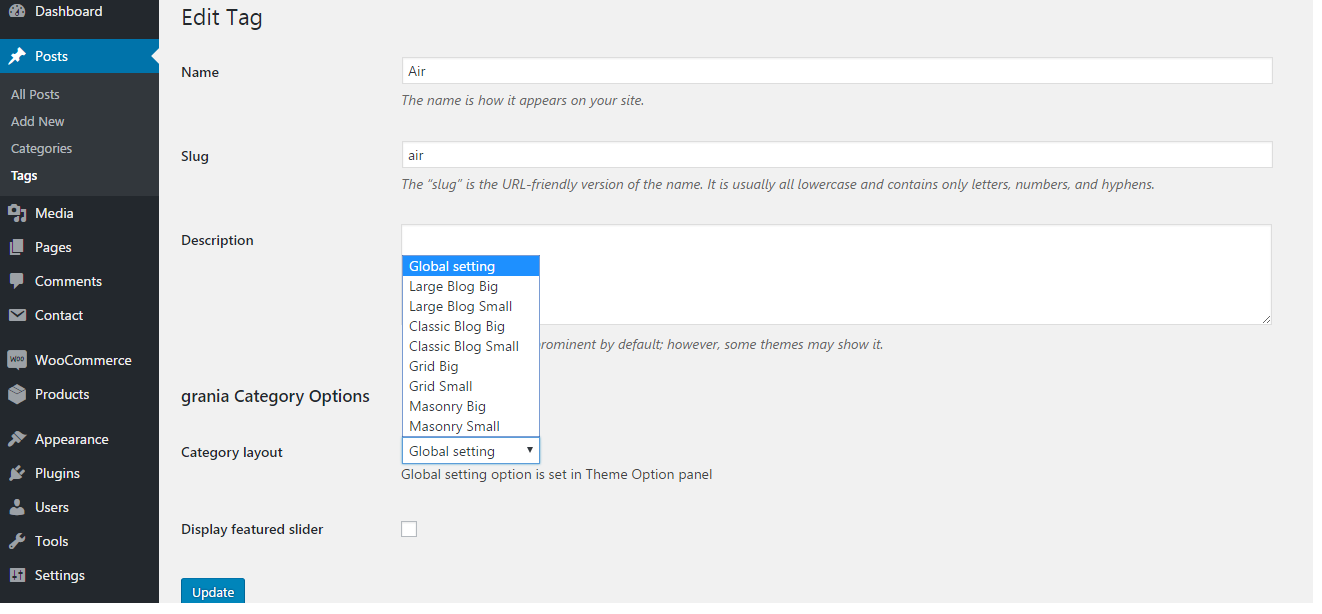Image resolution: width=1322 pixels, height=614 pixels.
Task: Click the Pages icon in sidebar
Action: click(x=17, y=247)
